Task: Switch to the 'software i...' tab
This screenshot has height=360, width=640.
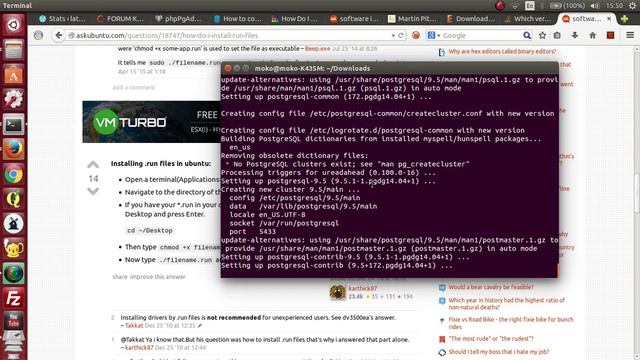Action: click(x=354, y=19)
